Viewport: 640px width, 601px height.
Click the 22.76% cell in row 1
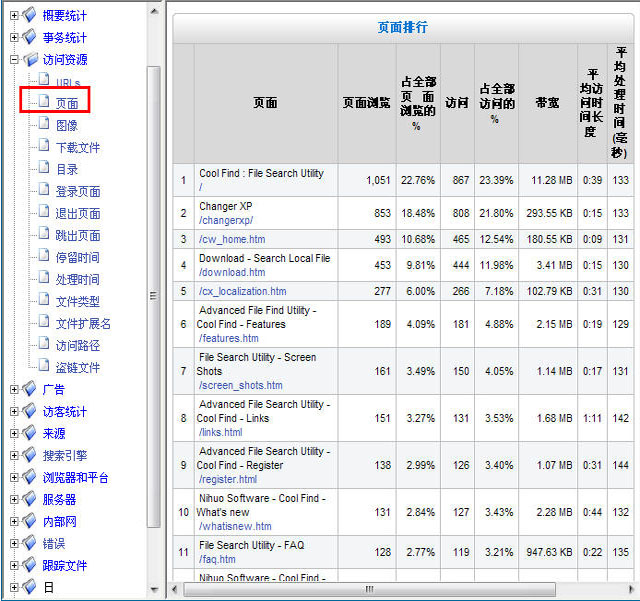tap(418, 180)
